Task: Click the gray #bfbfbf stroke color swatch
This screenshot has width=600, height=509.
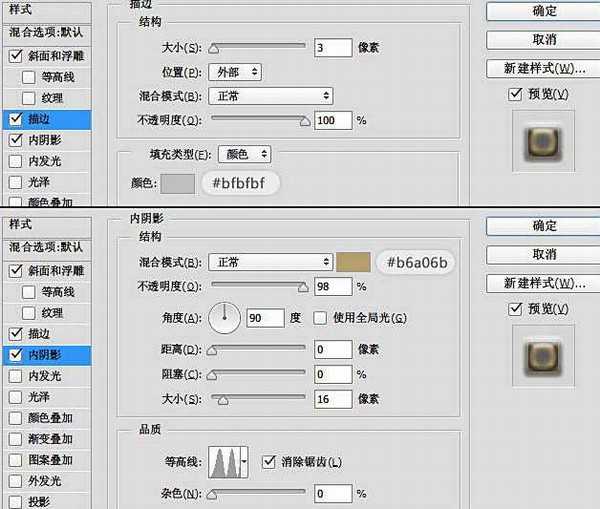Action: [x=177, y=183]
